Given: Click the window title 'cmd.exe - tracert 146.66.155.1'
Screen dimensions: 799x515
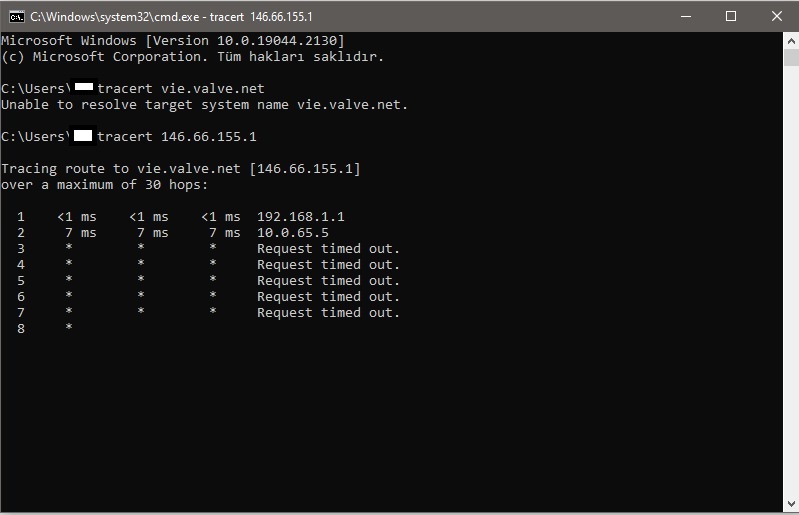Looking at the screenshot, I should pos(171,17).
